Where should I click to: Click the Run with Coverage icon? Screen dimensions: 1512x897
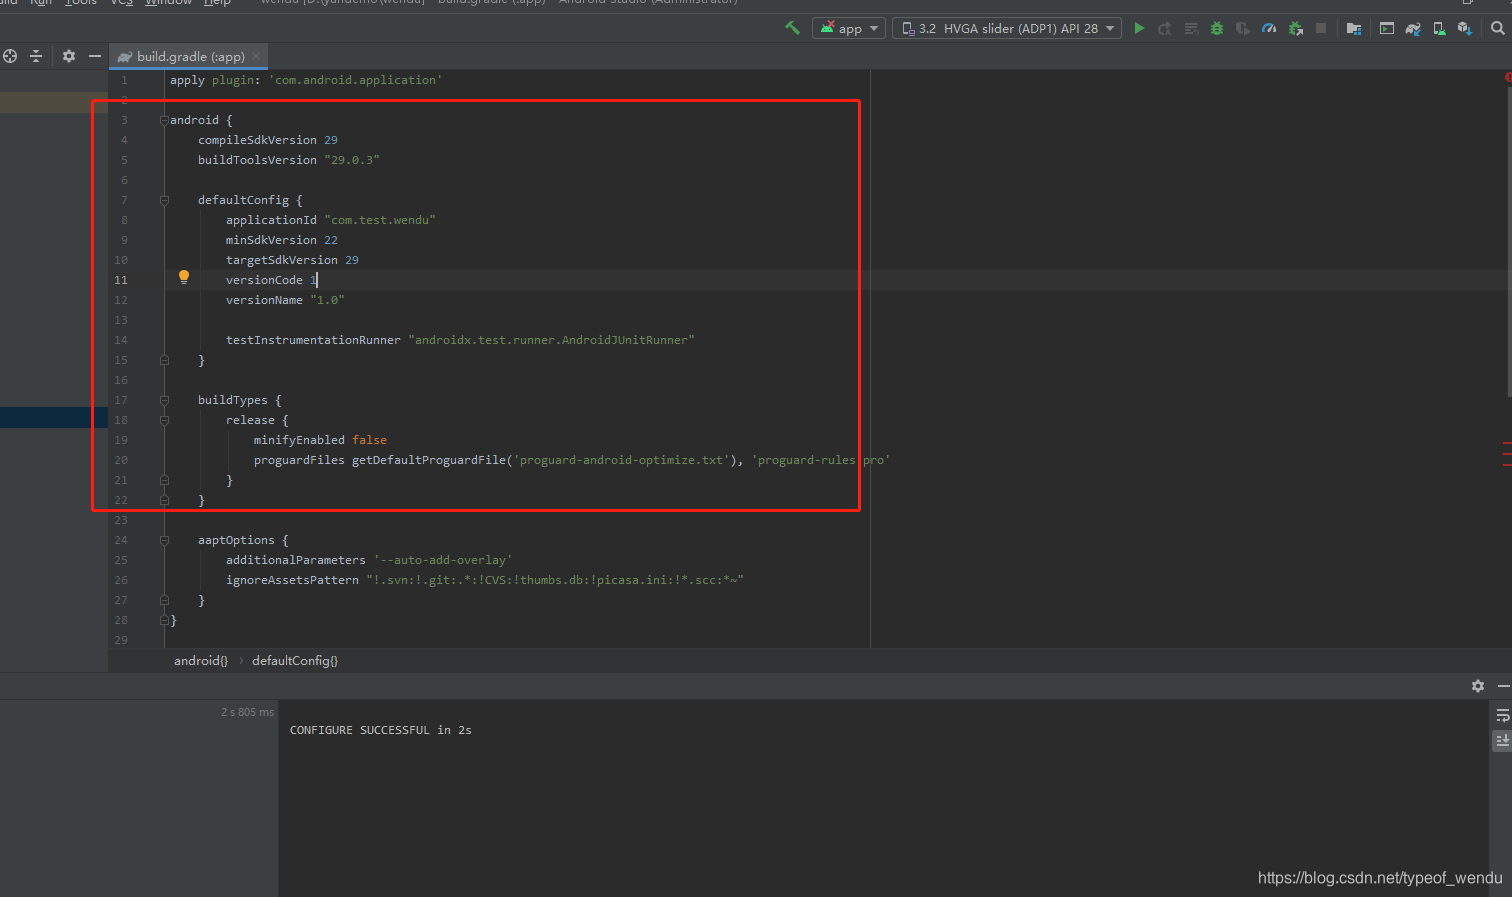click(1243, 28)
